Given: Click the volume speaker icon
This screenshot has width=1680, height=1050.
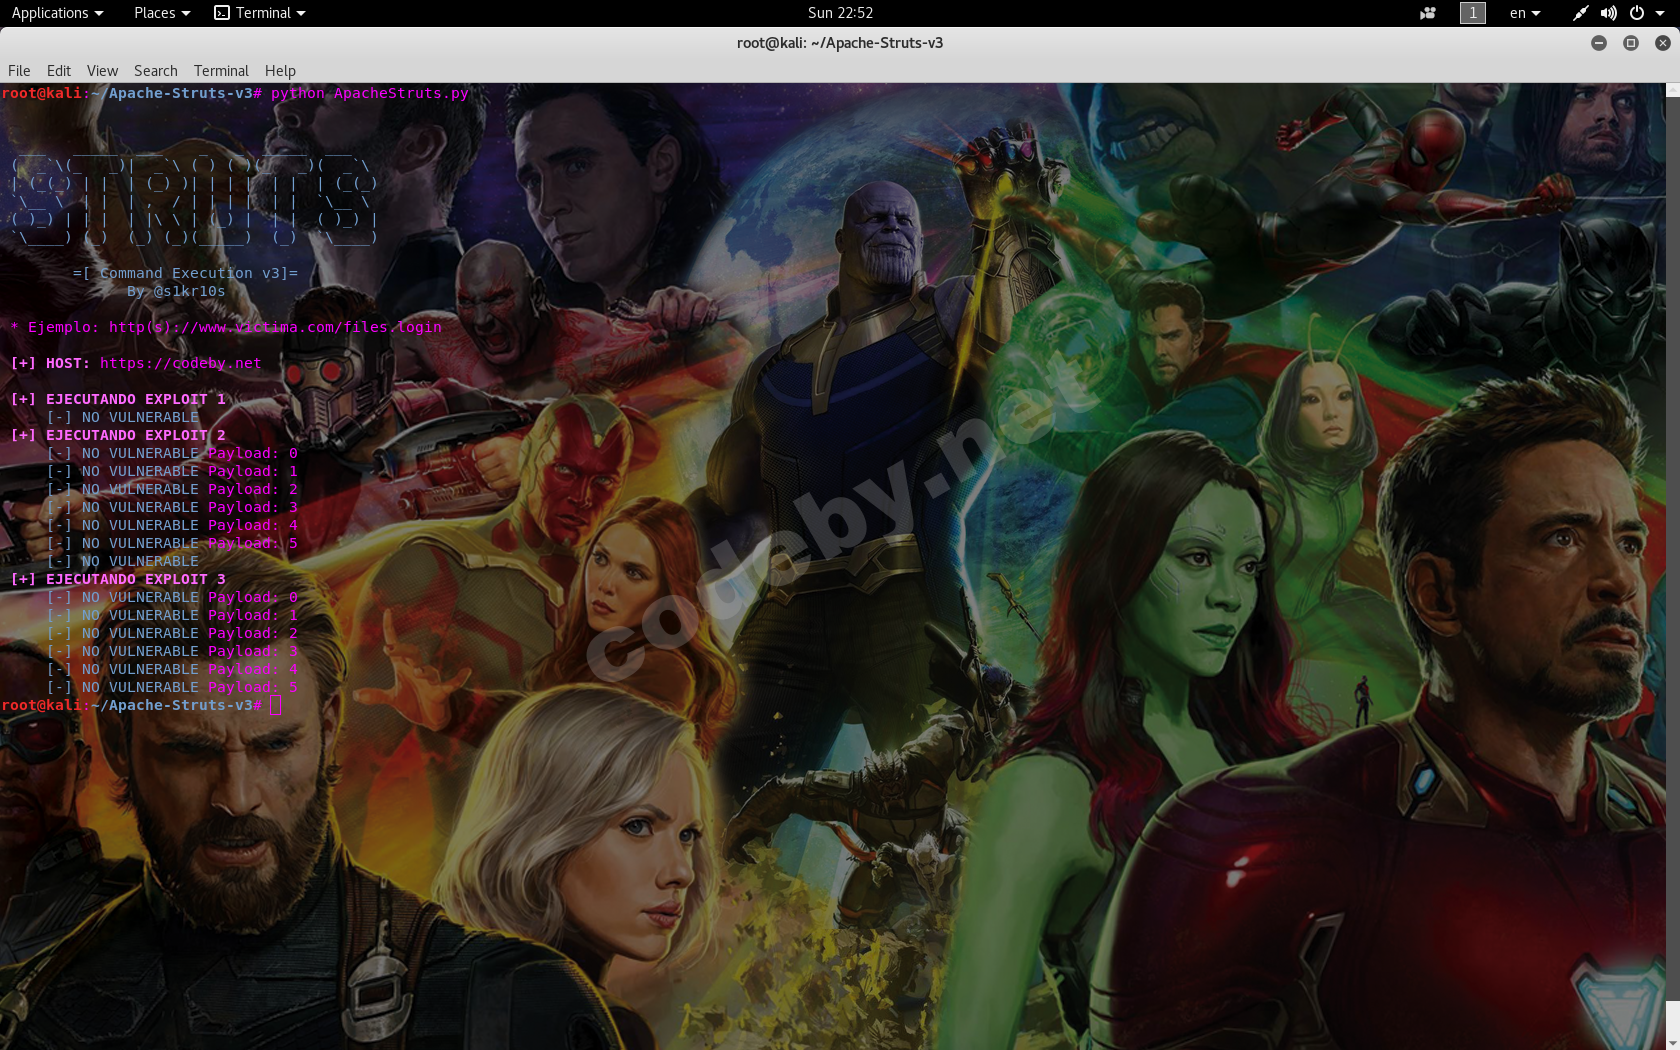Looking at the screenshot, I should coord(1608,13).
